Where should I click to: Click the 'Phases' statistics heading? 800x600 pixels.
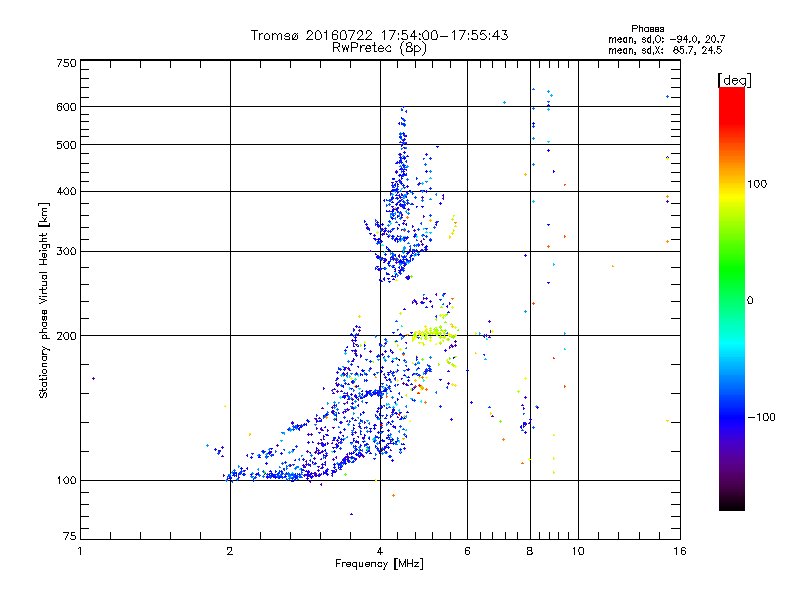tap(647, 29)
